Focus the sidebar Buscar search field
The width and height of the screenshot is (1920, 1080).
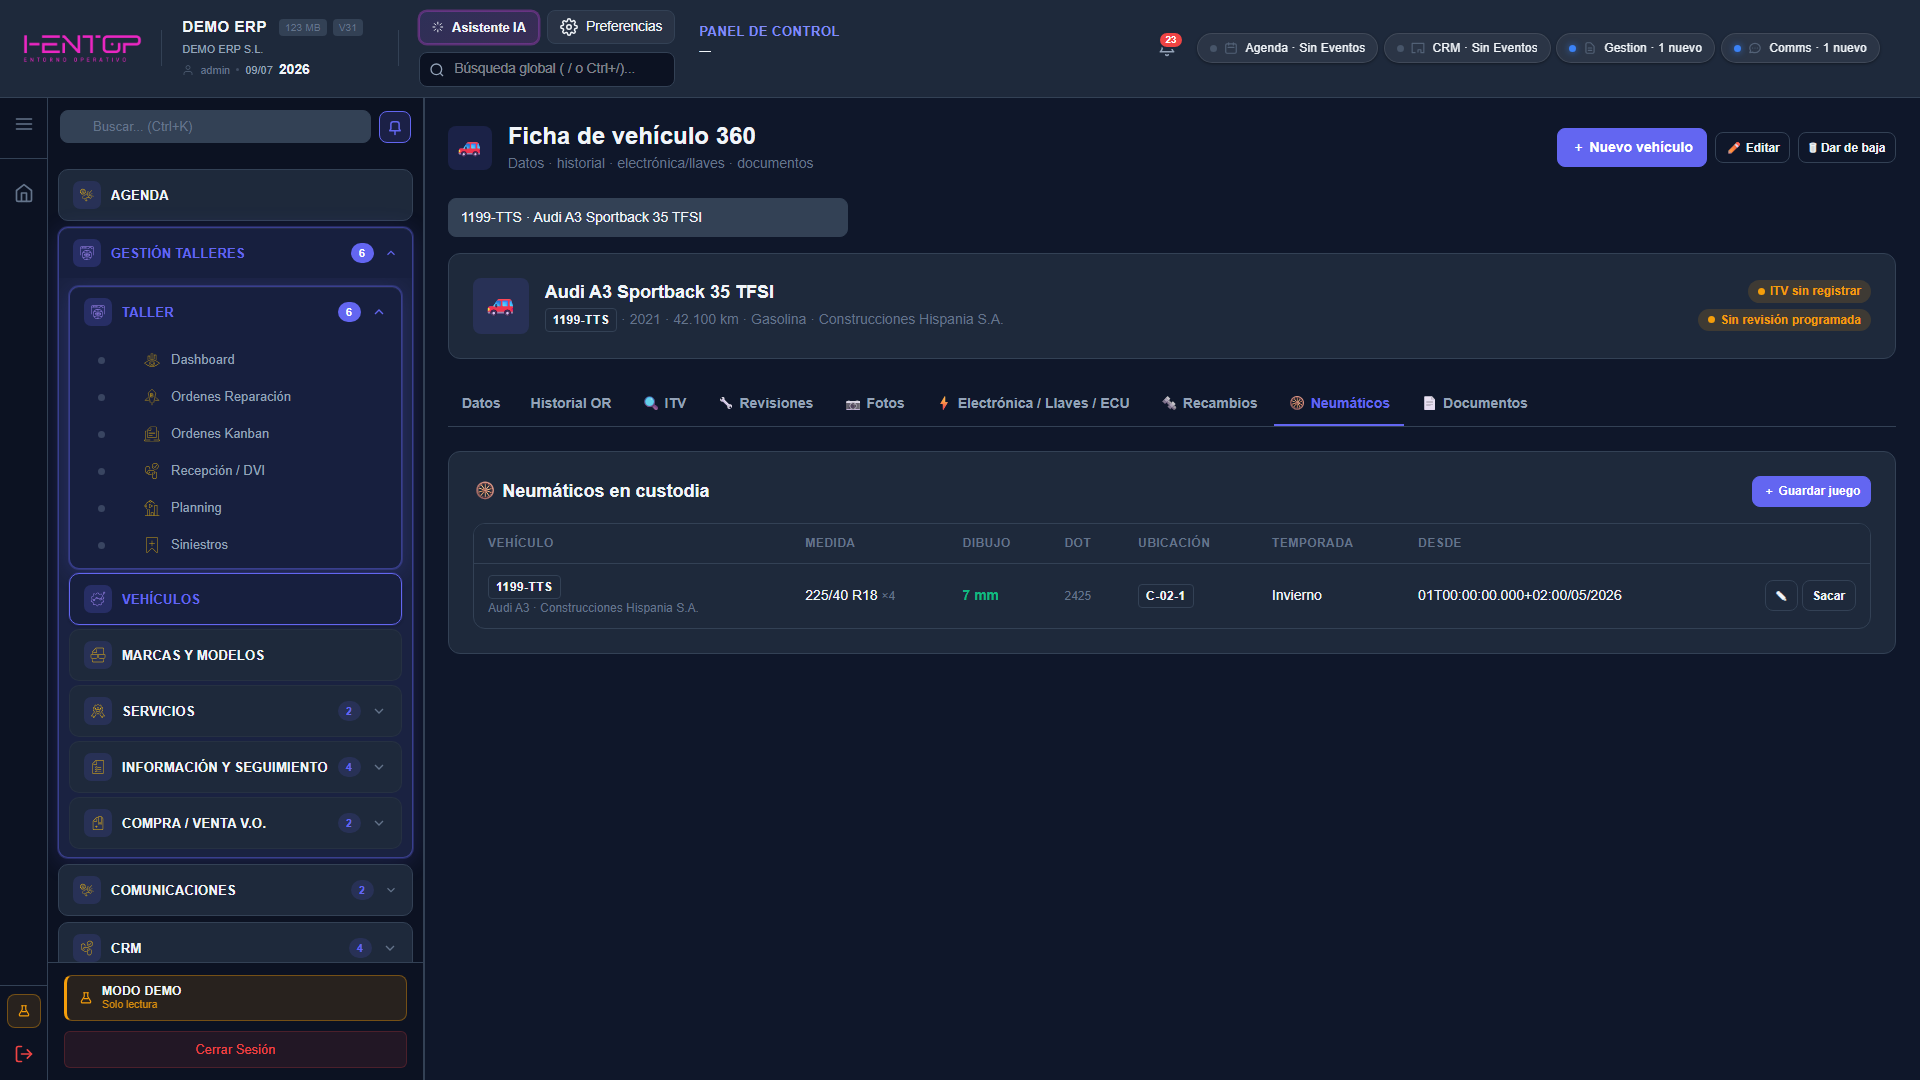[x=215, y=127]
